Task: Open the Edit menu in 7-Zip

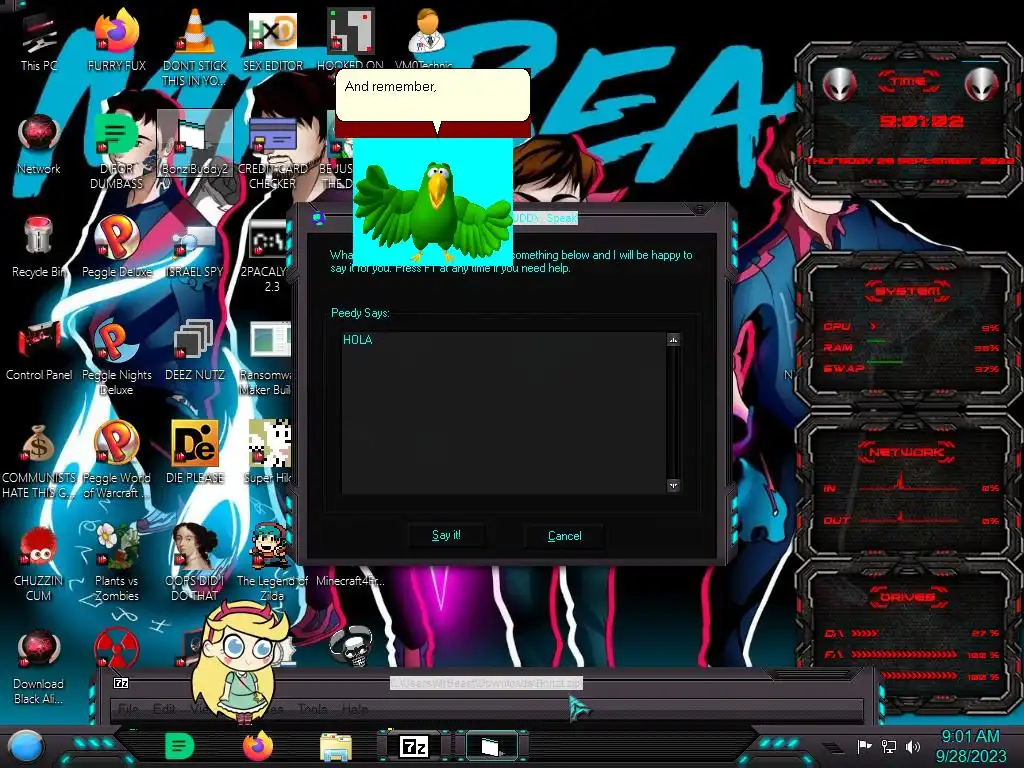Action: click(x=164, y=709)
